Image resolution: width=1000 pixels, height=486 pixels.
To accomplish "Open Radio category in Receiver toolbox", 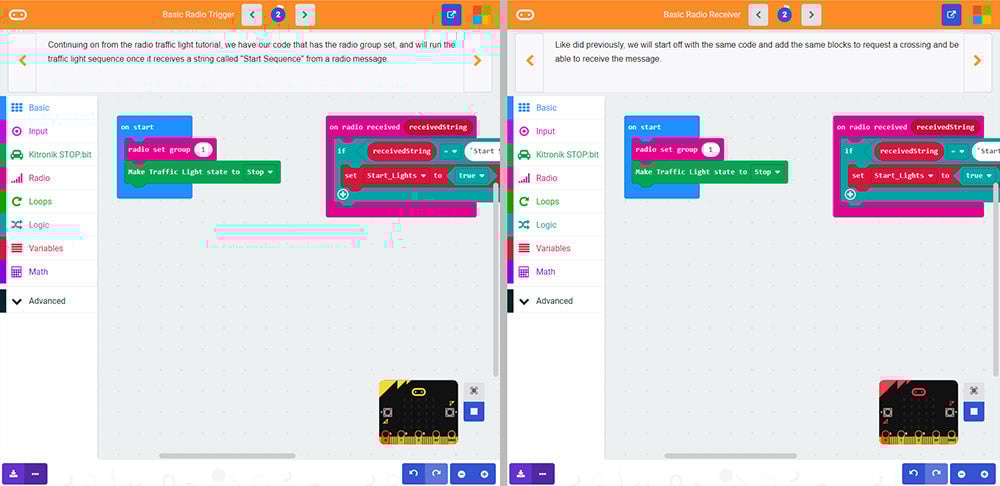I will 556,178.
